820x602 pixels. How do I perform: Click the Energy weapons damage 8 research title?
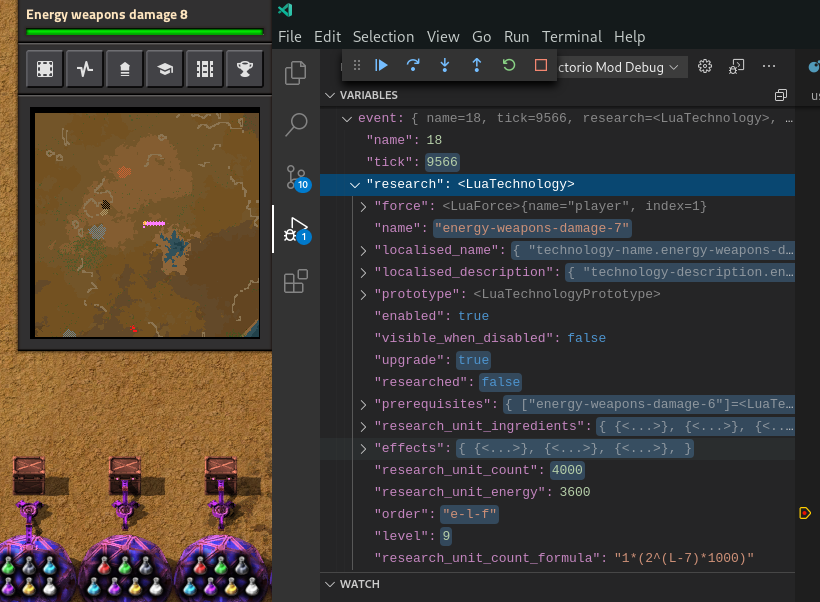(x=107, y=15)
